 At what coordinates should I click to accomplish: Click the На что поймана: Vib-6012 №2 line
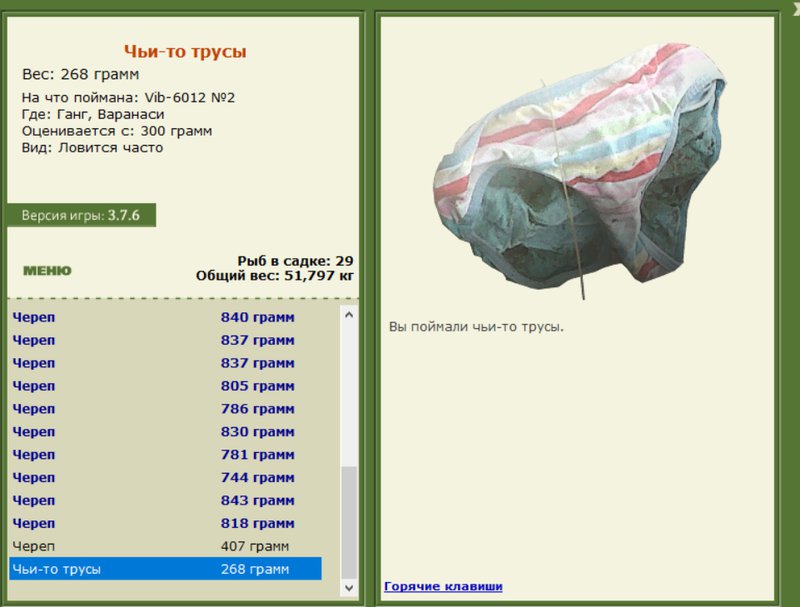[128, 97]
